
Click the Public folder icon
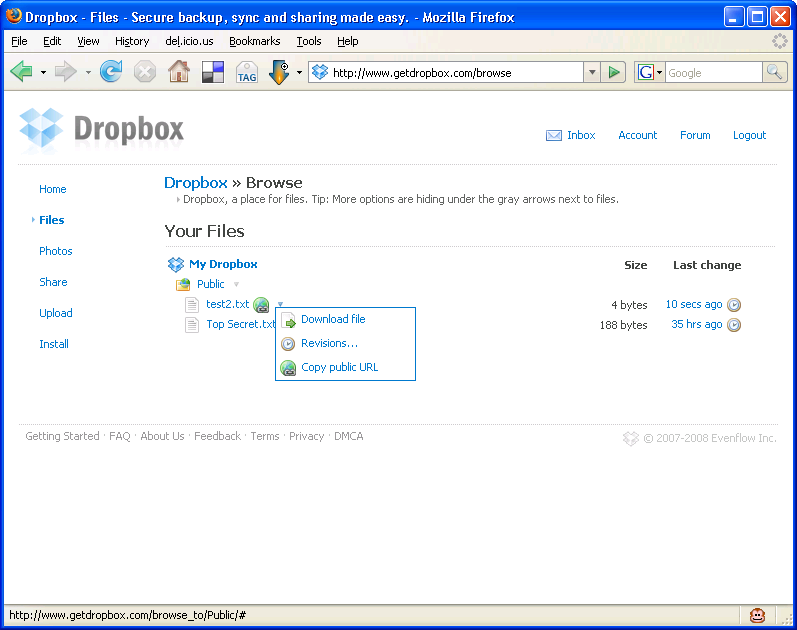[183, 284]
